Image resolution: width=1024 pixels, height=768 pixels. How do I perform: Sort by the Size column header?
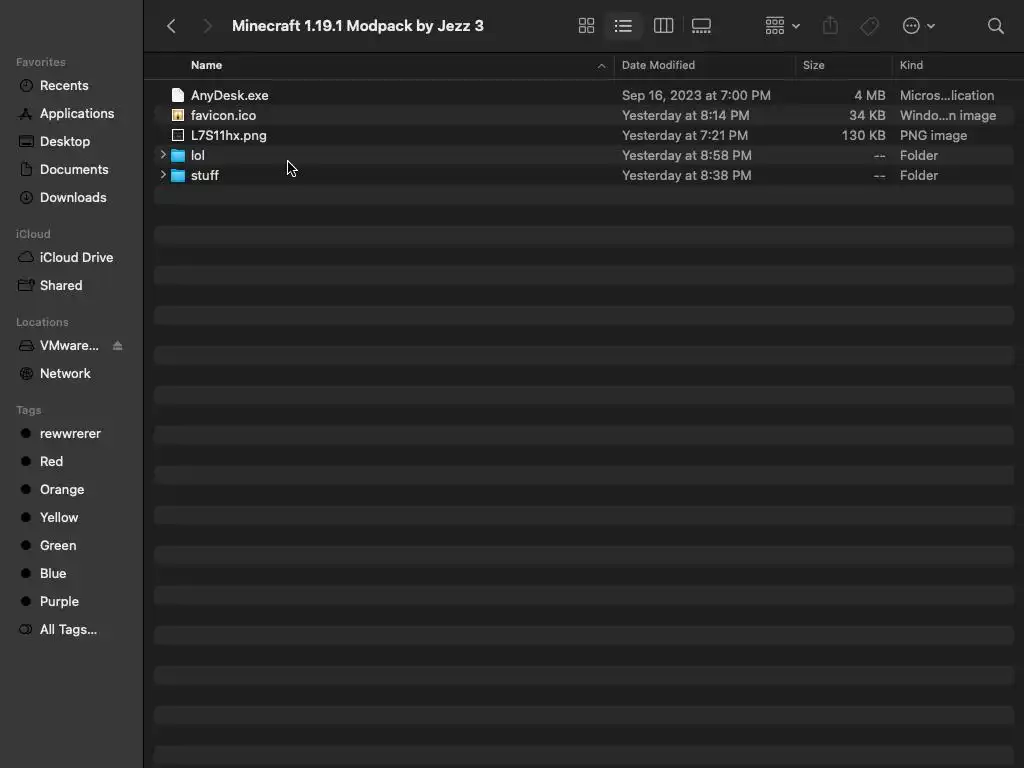coord(813,66)
